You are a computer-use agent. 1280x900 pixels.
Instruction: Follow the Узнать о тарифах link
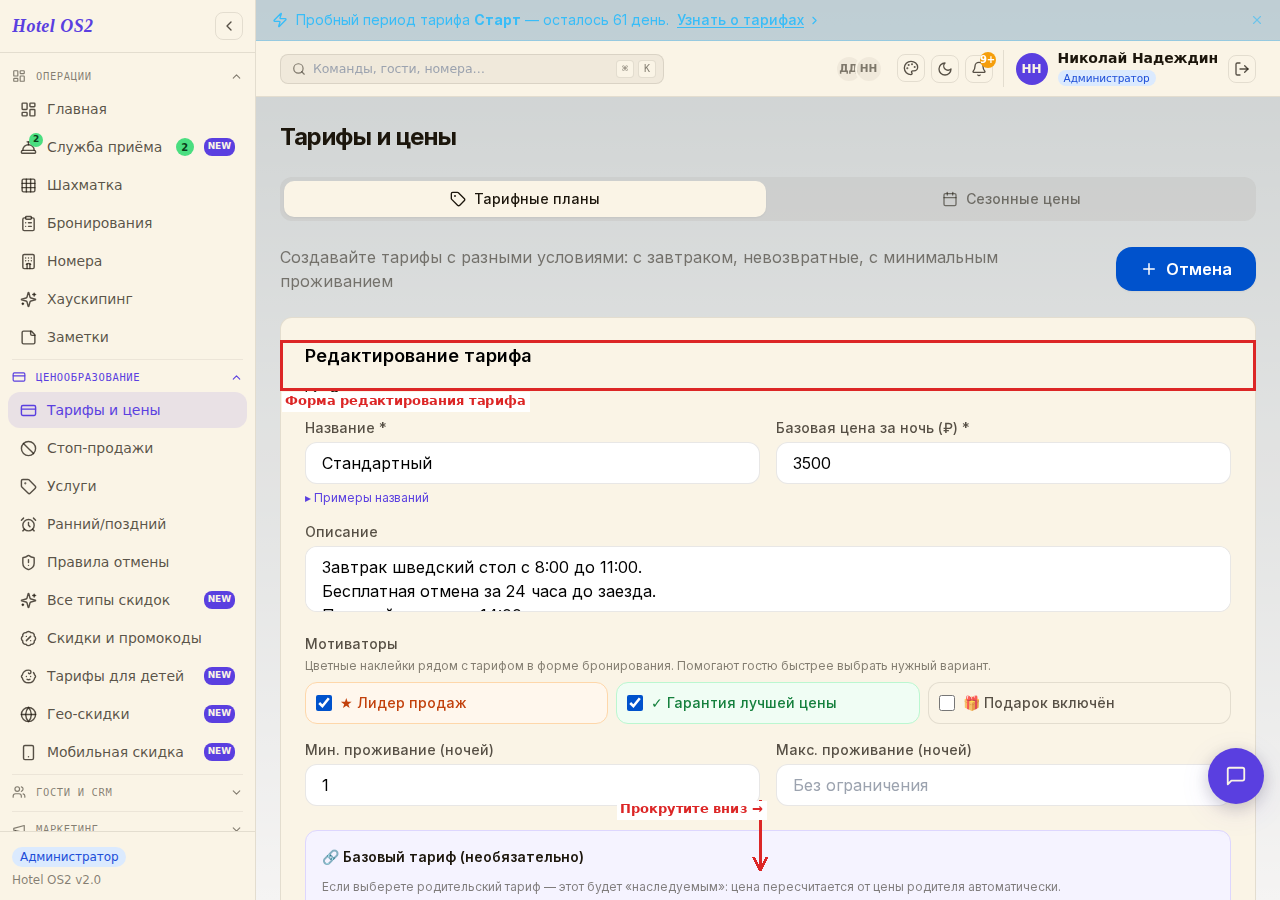point(740,20)
